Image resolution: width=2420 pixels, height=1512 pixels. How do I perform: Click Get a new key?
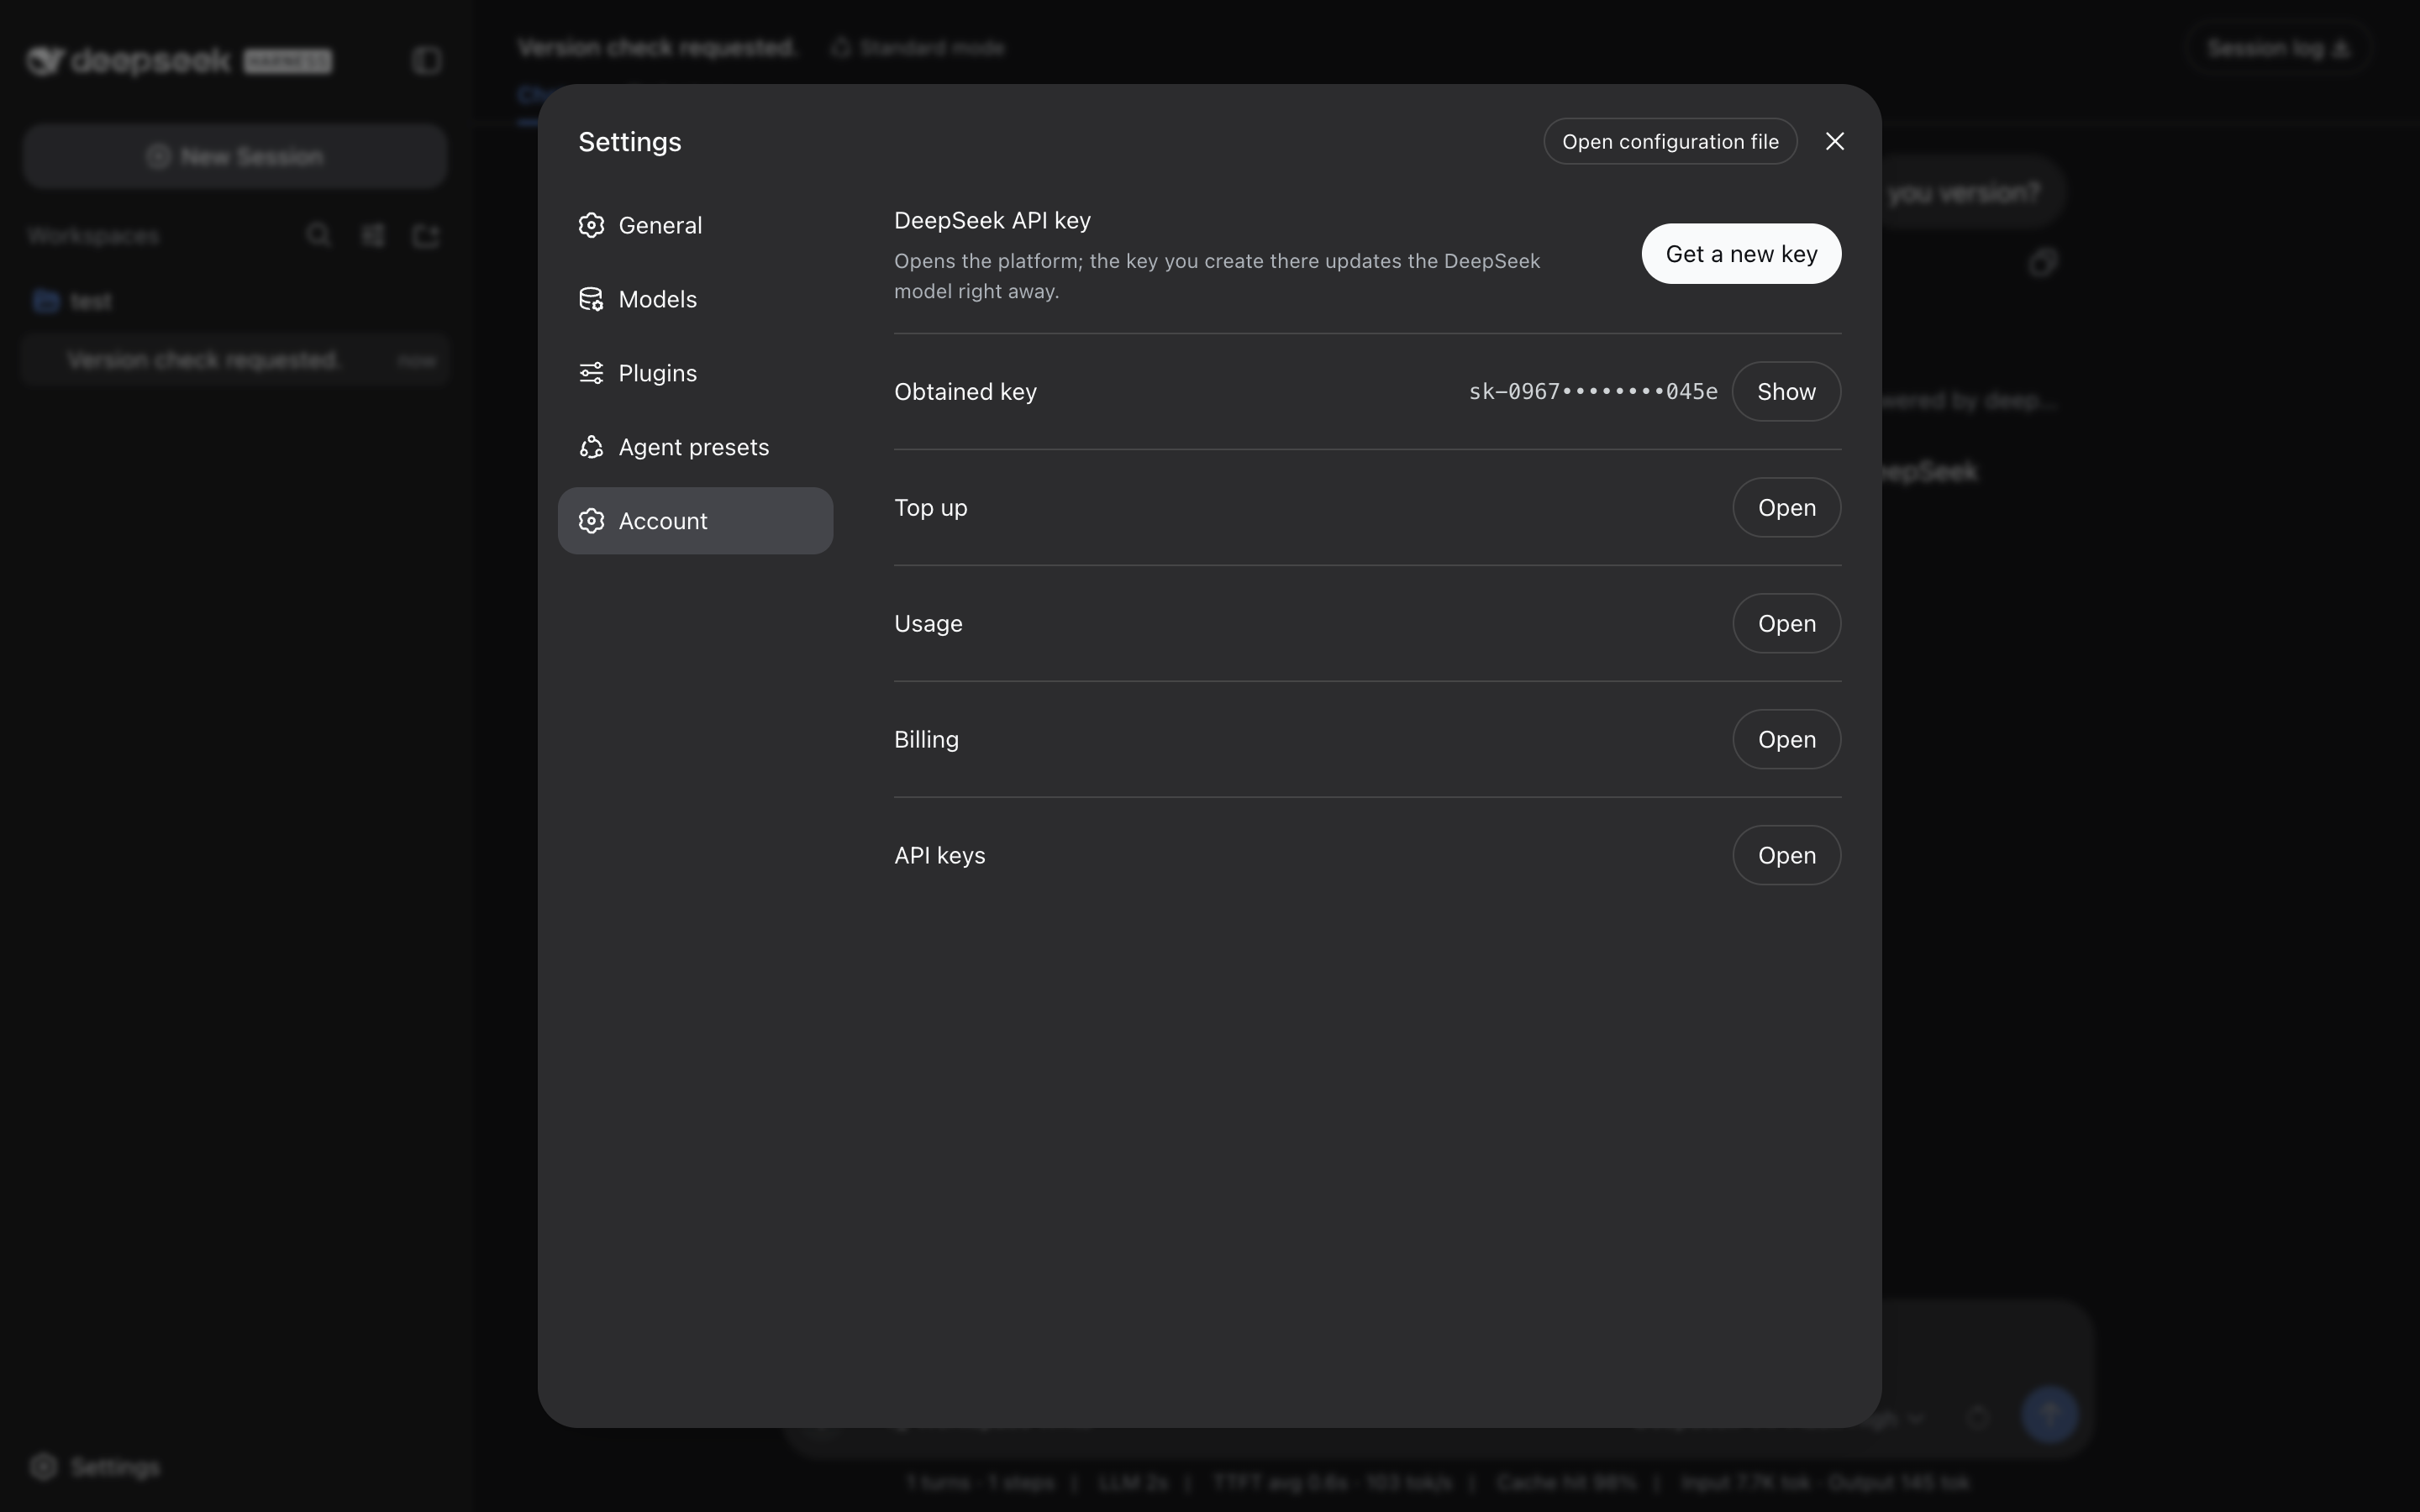(1741, 254)
